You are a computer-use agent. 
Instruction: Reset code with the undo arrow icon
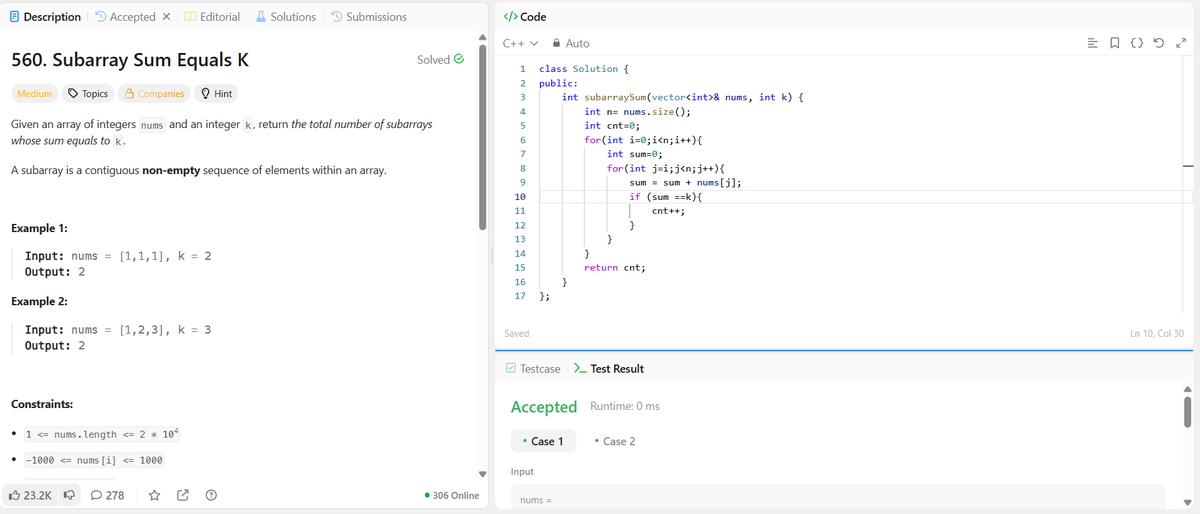pos(1161,43)
